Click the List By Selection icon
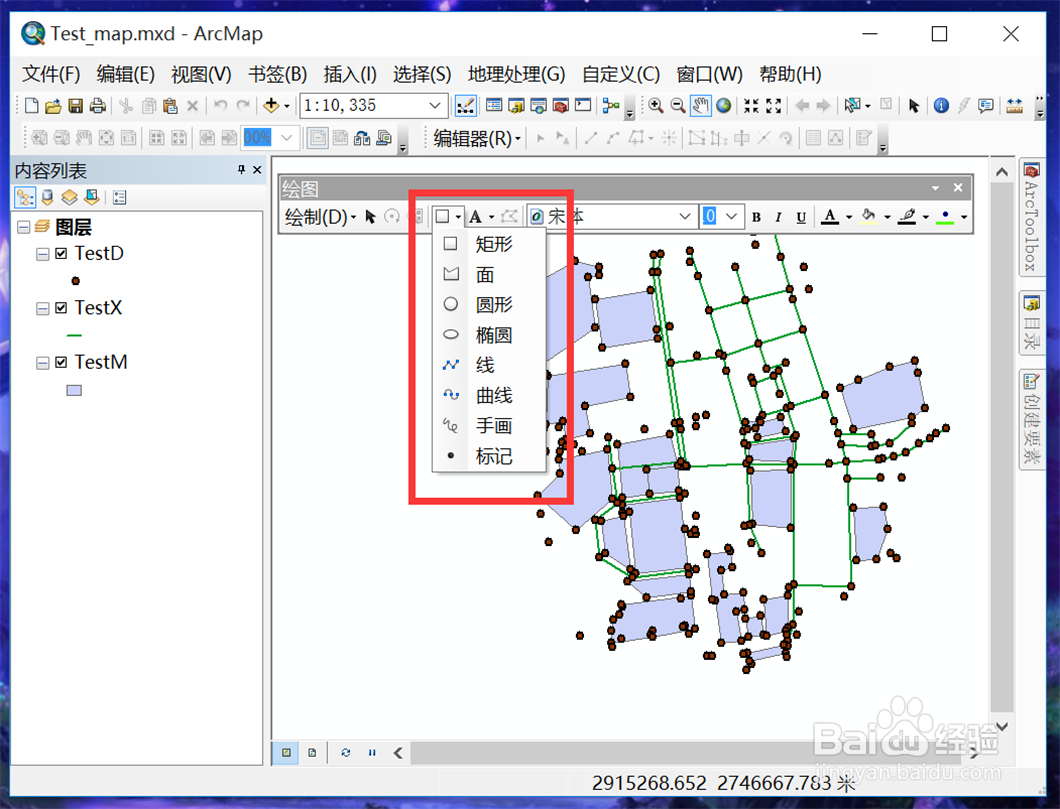Viewport: 1060px width, 809px height. coord(92,197)
